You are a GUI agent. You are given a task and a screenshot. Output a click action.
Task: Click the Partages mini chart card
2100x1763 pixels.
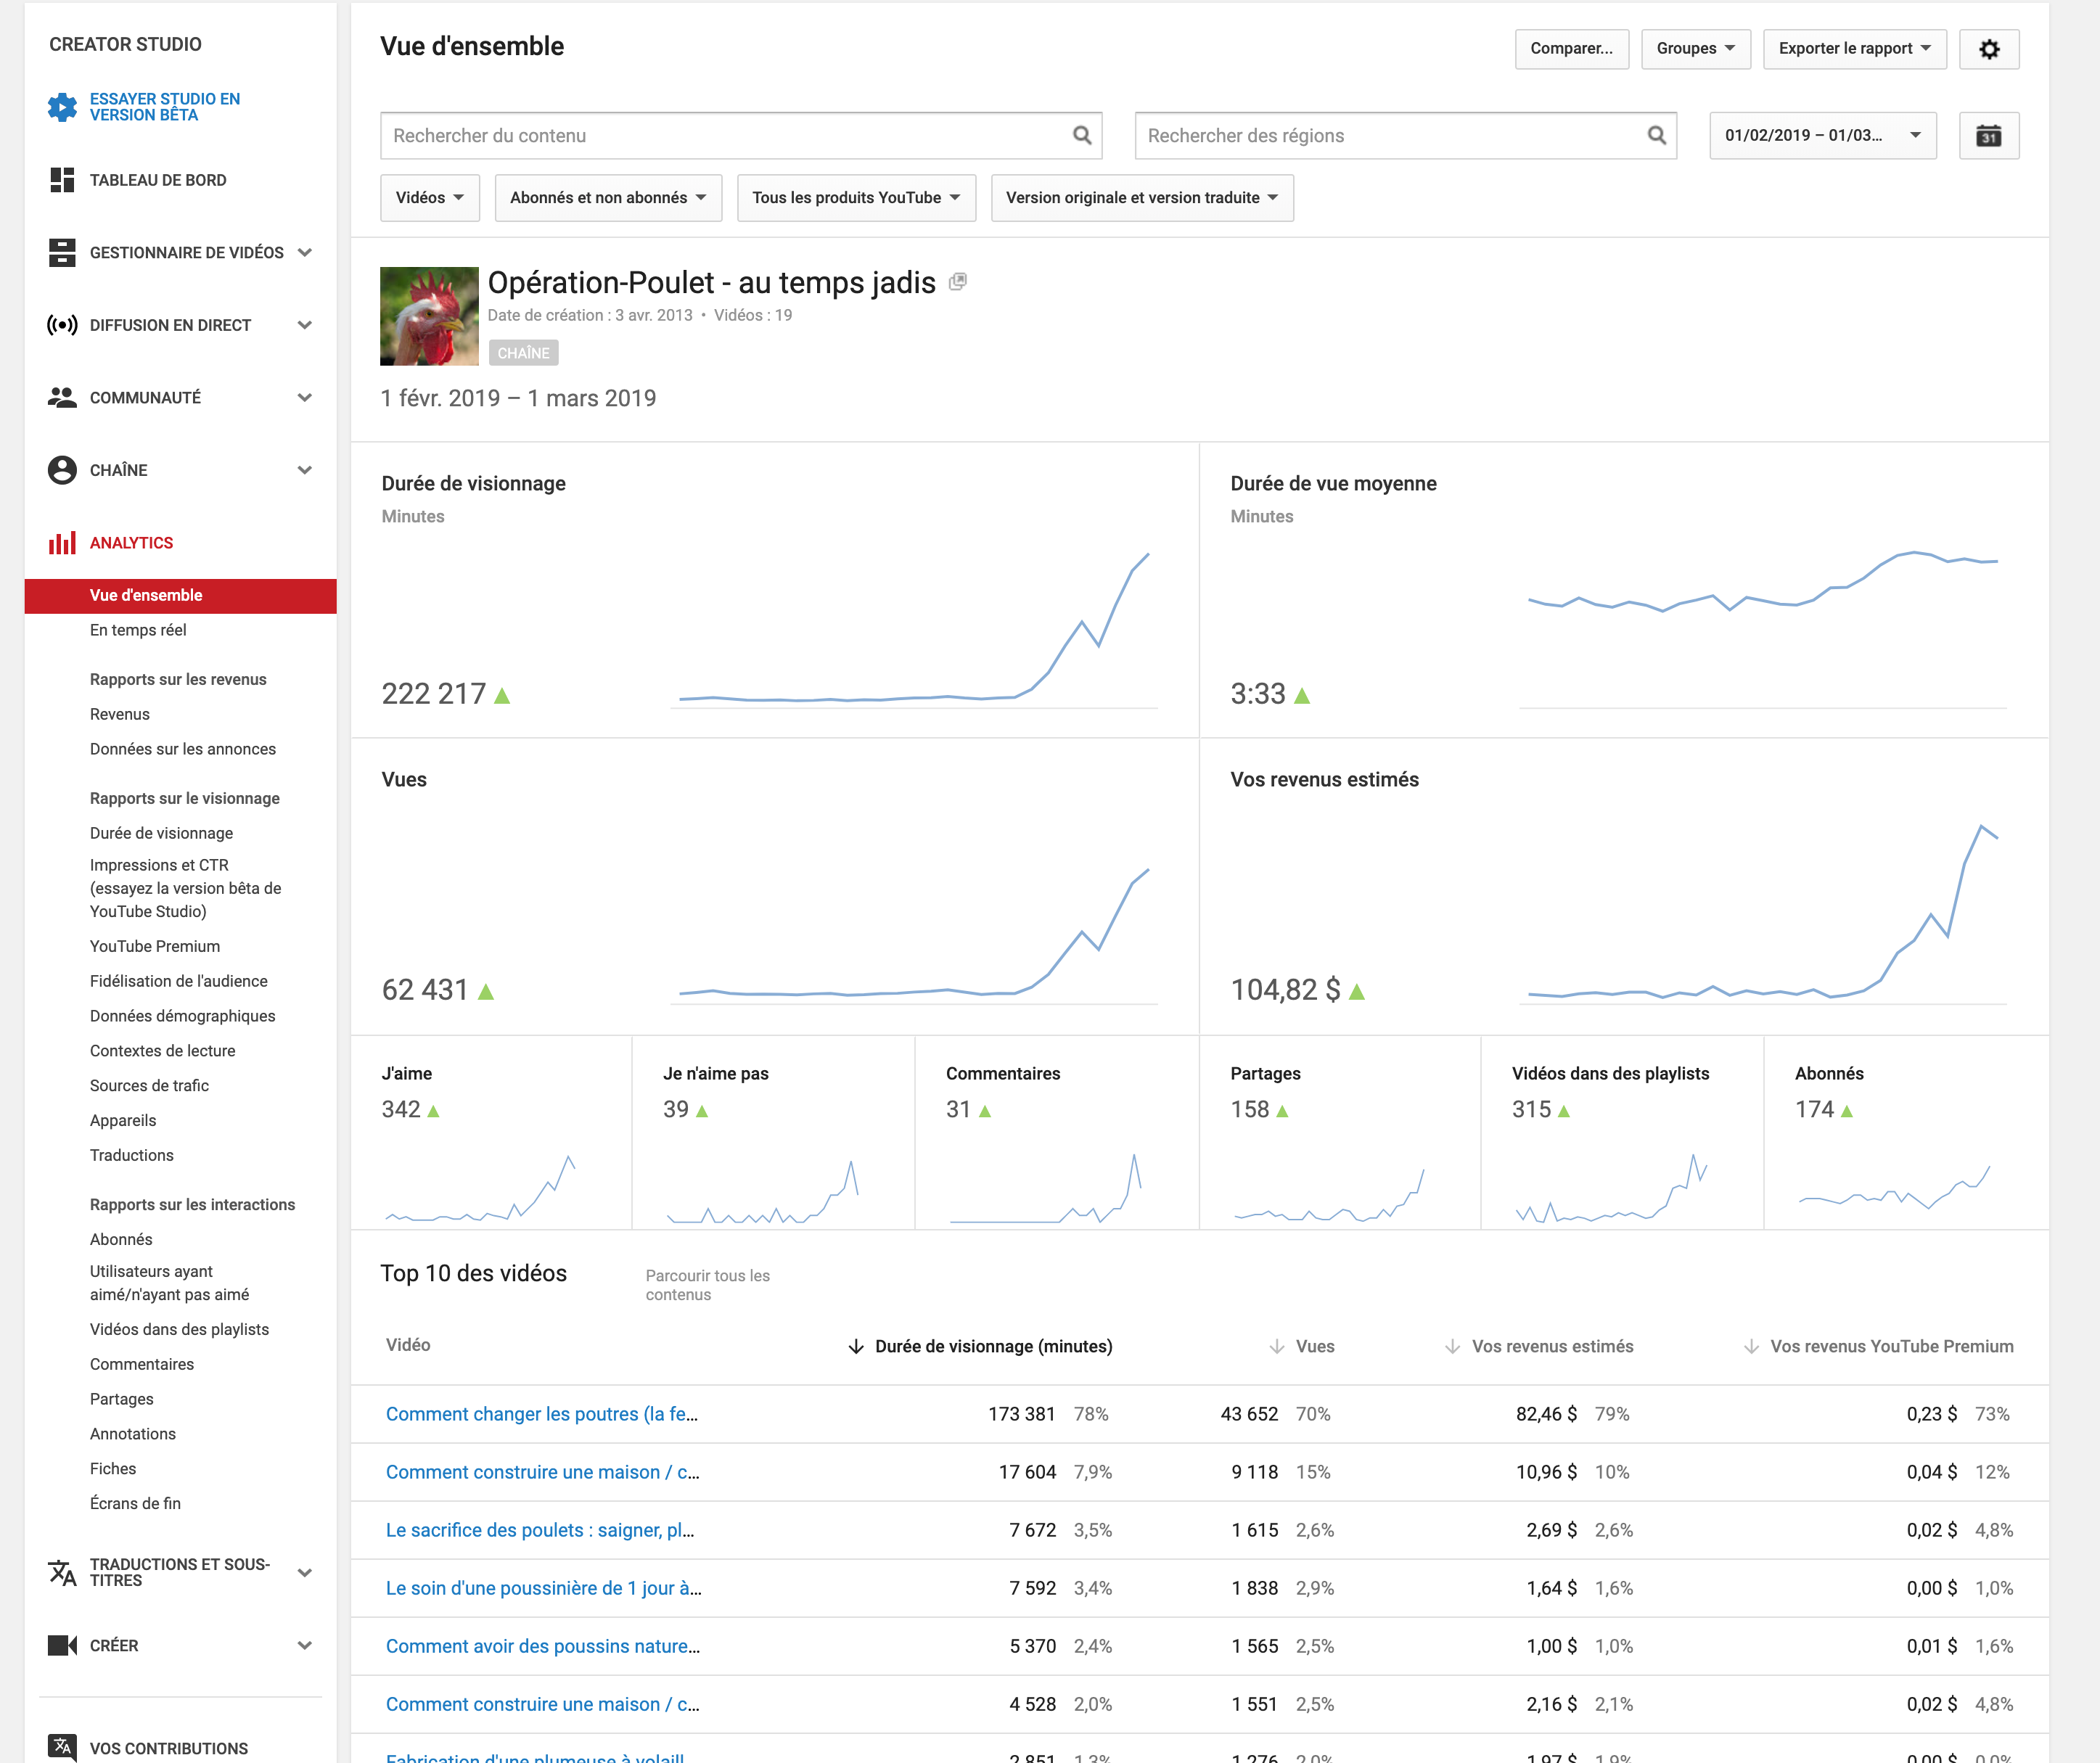coord(1339,1132)
